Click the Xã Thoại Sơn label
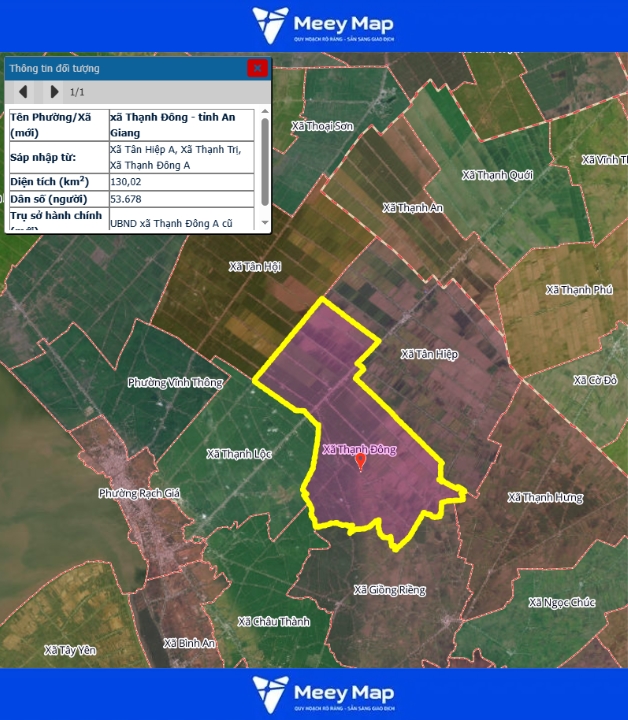Viewport: 628px width, 720px height. [322, 127]
